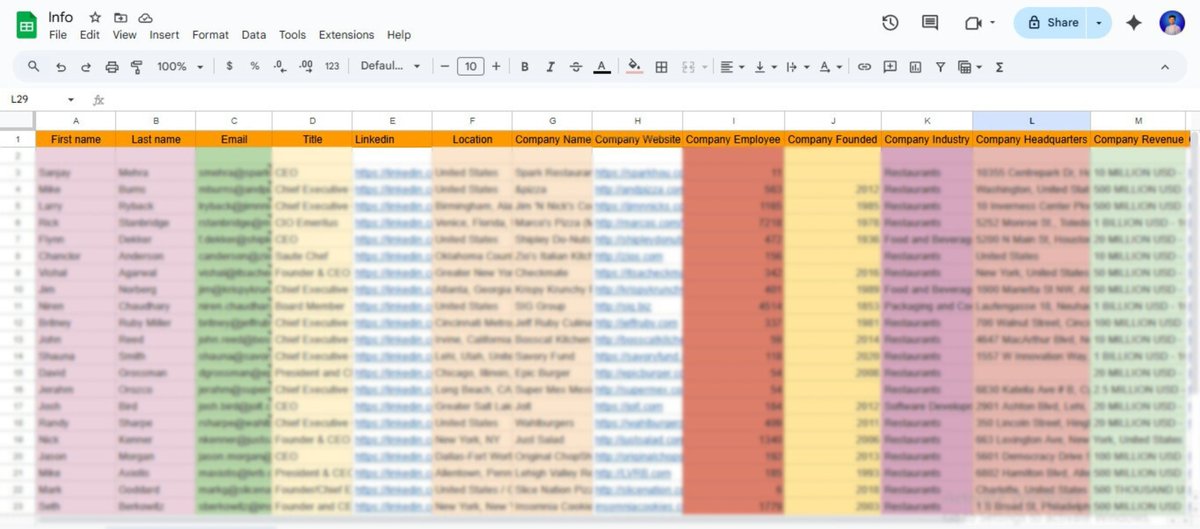Activate the paint format tool

137,67
